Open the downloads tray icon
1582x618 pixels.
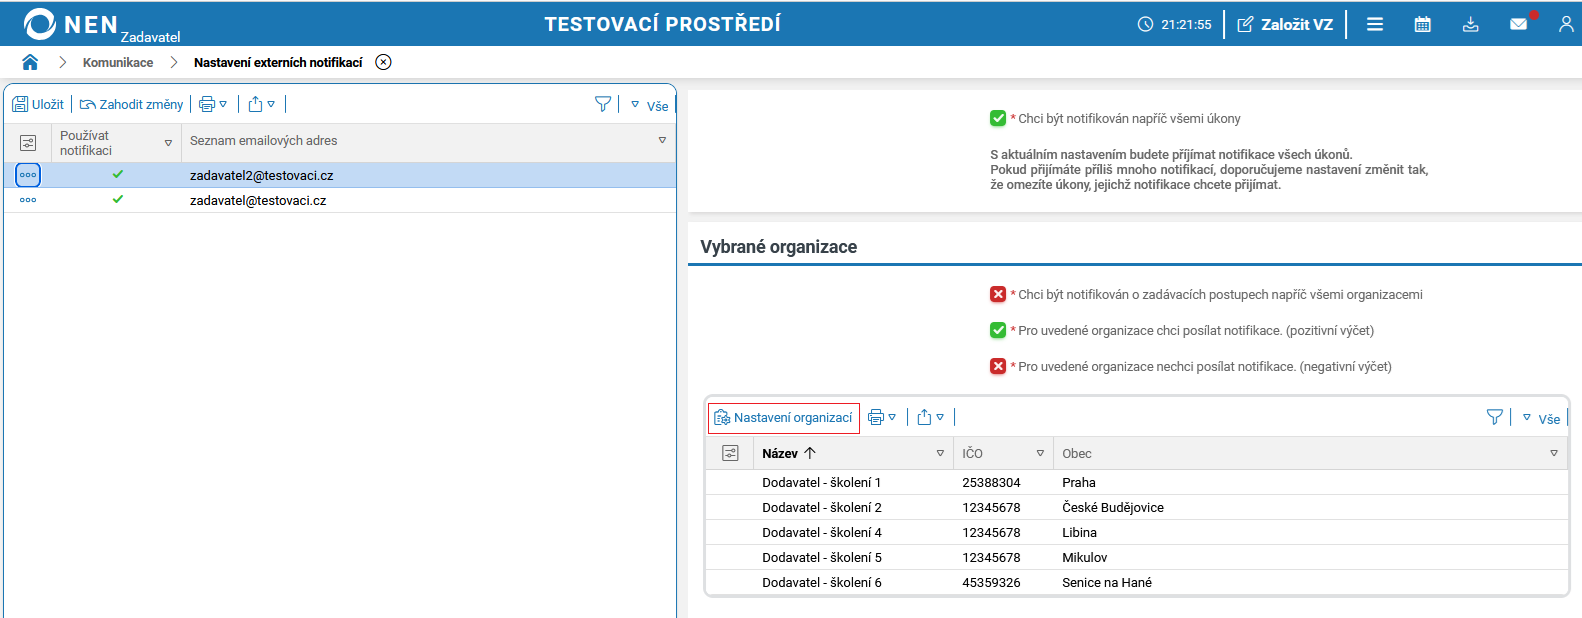click(1470, 24)
